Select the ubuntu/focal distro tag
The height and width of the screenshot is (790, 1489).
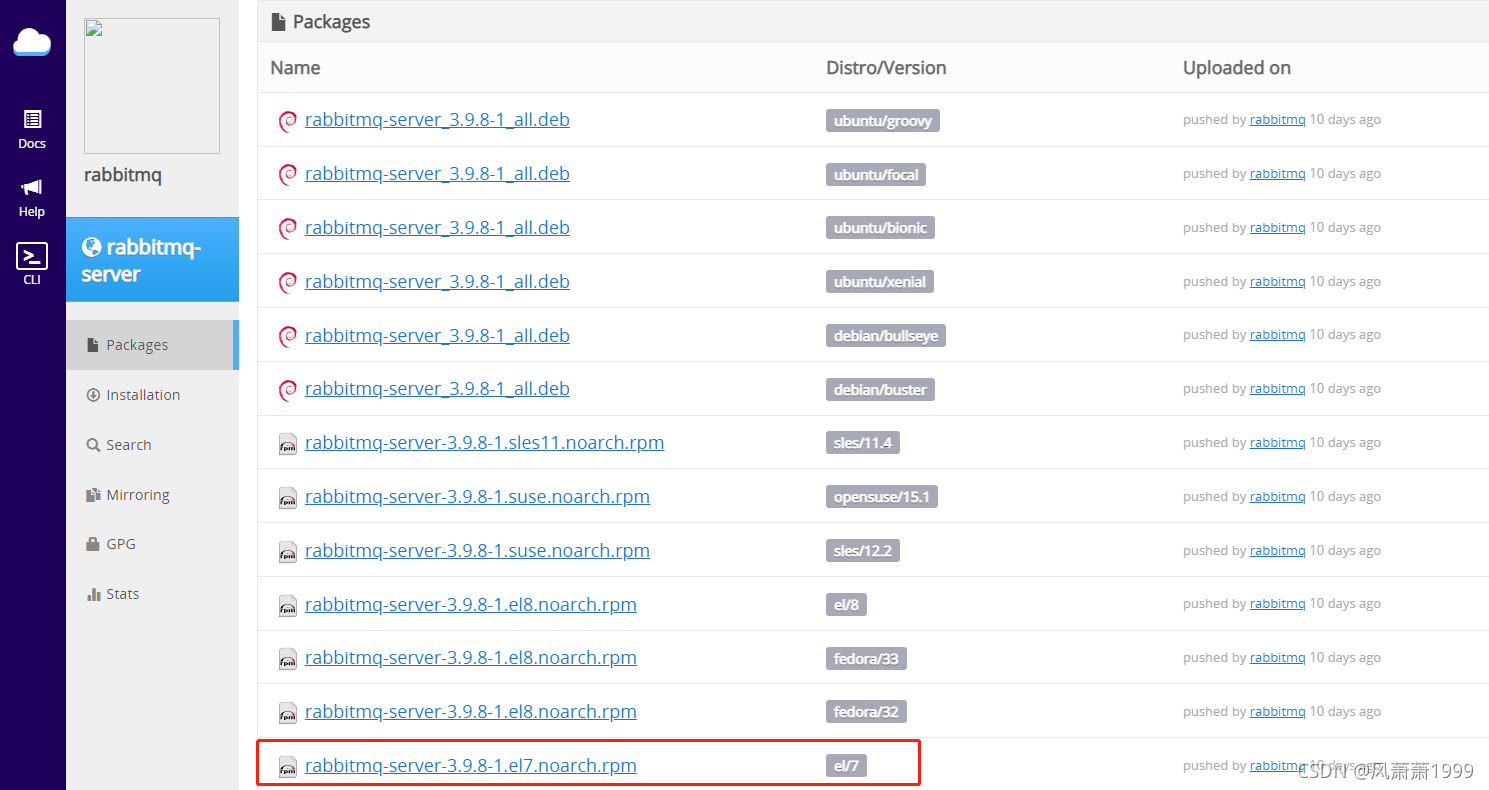[875, 173]
